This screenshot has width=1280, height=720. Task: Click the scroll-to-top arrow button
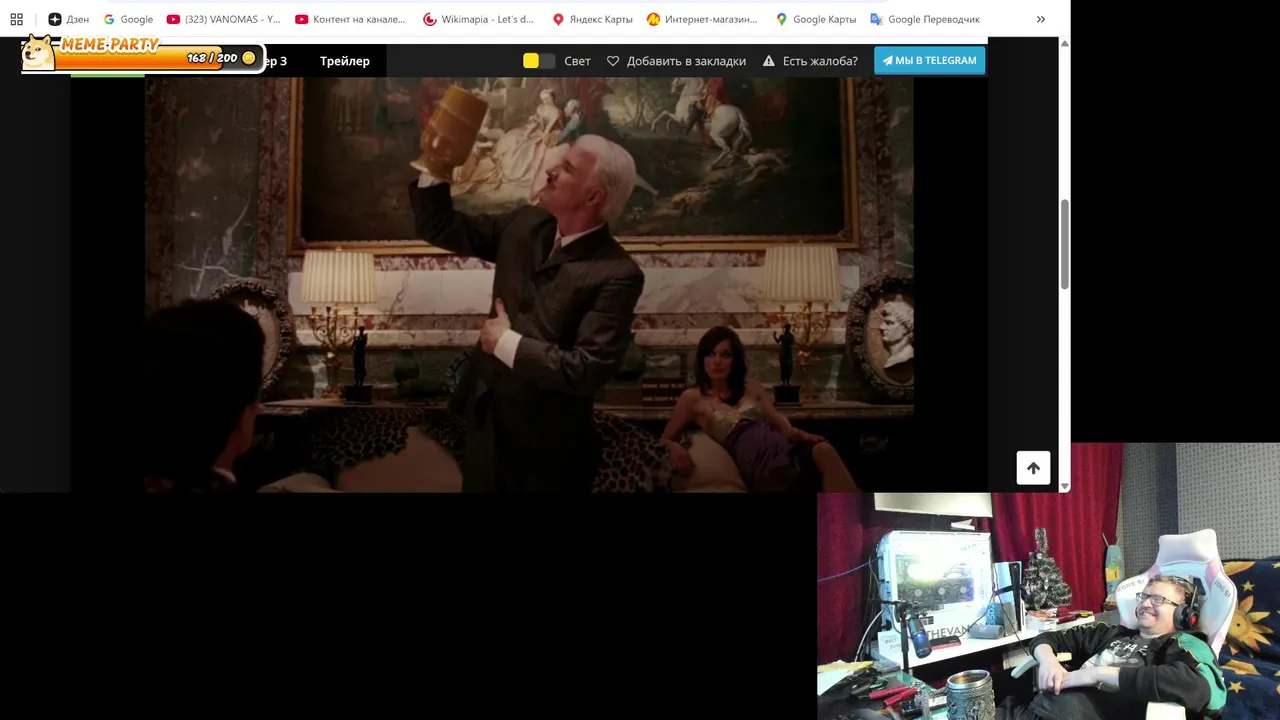[1033, 468]
